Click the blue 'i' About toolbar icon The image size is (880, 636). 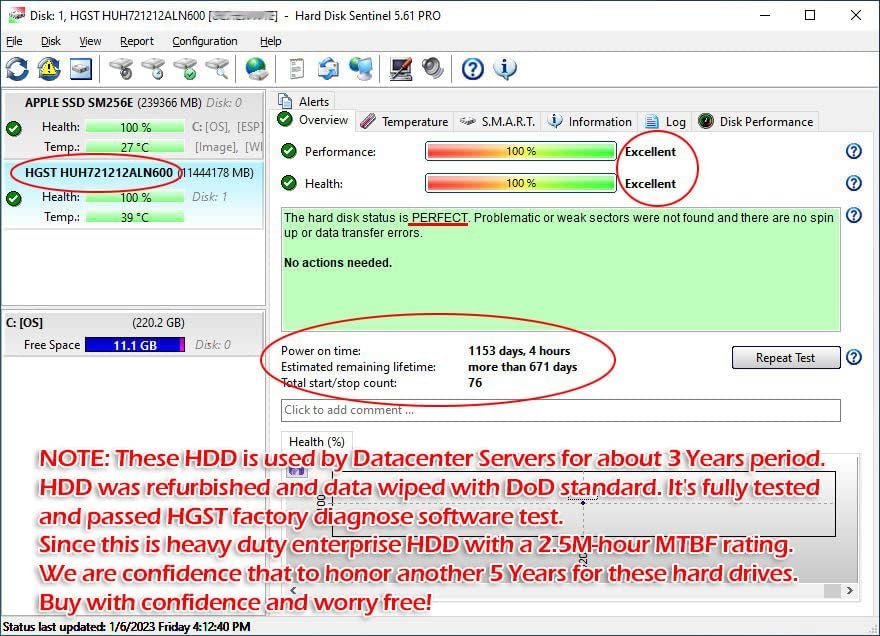[x=505, y=69]
